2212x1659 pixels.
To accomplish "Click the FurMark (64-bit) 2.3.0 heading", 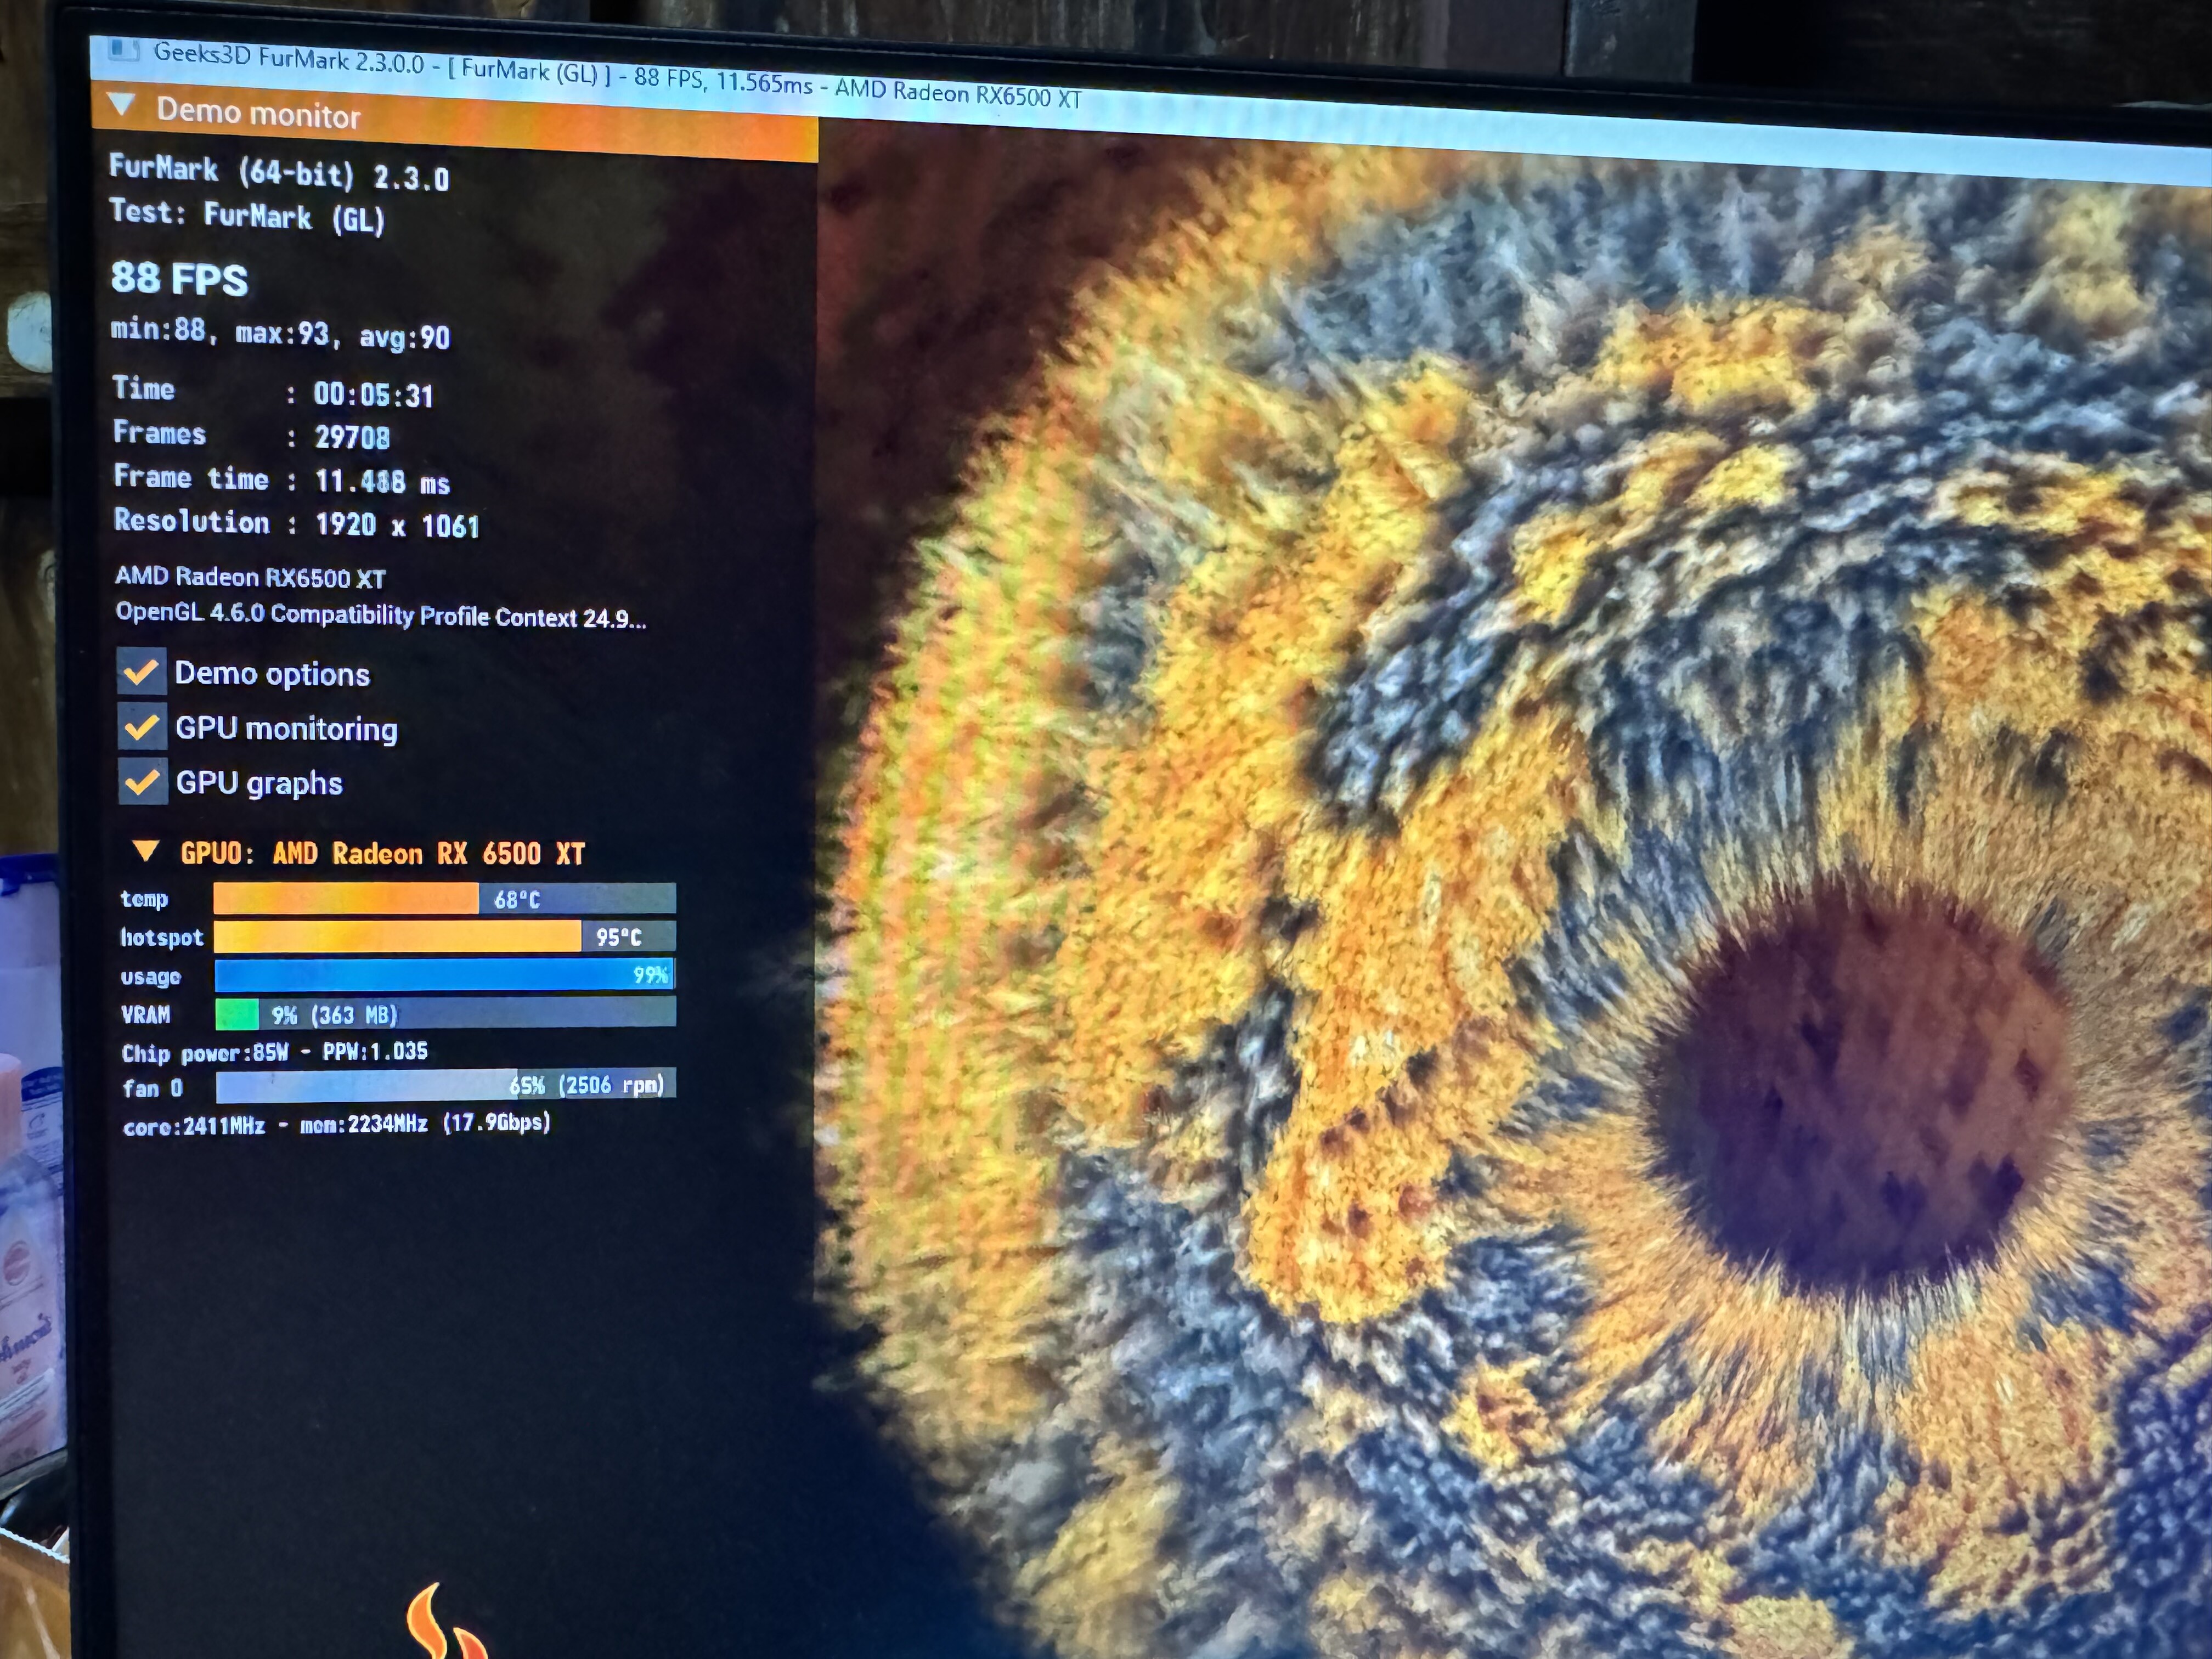I will [279, 172].
